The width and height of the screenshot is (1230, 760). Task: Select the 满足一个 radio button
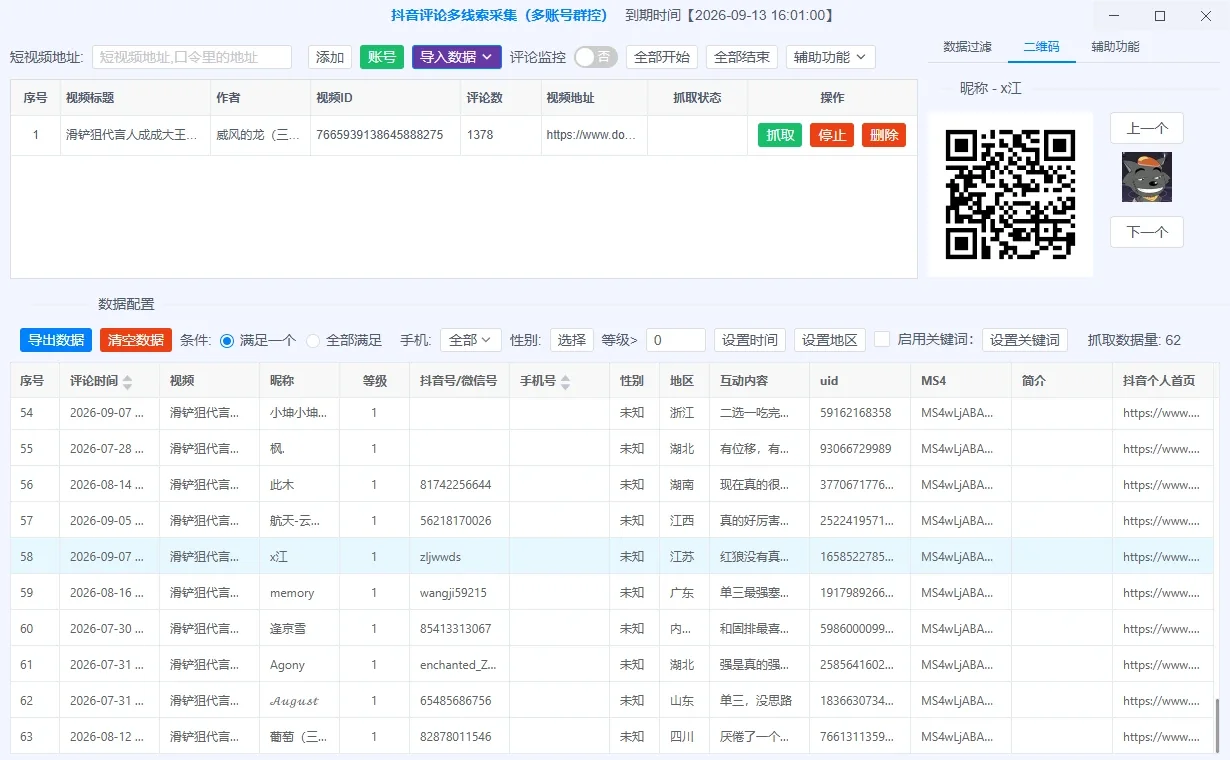point(227,340)
